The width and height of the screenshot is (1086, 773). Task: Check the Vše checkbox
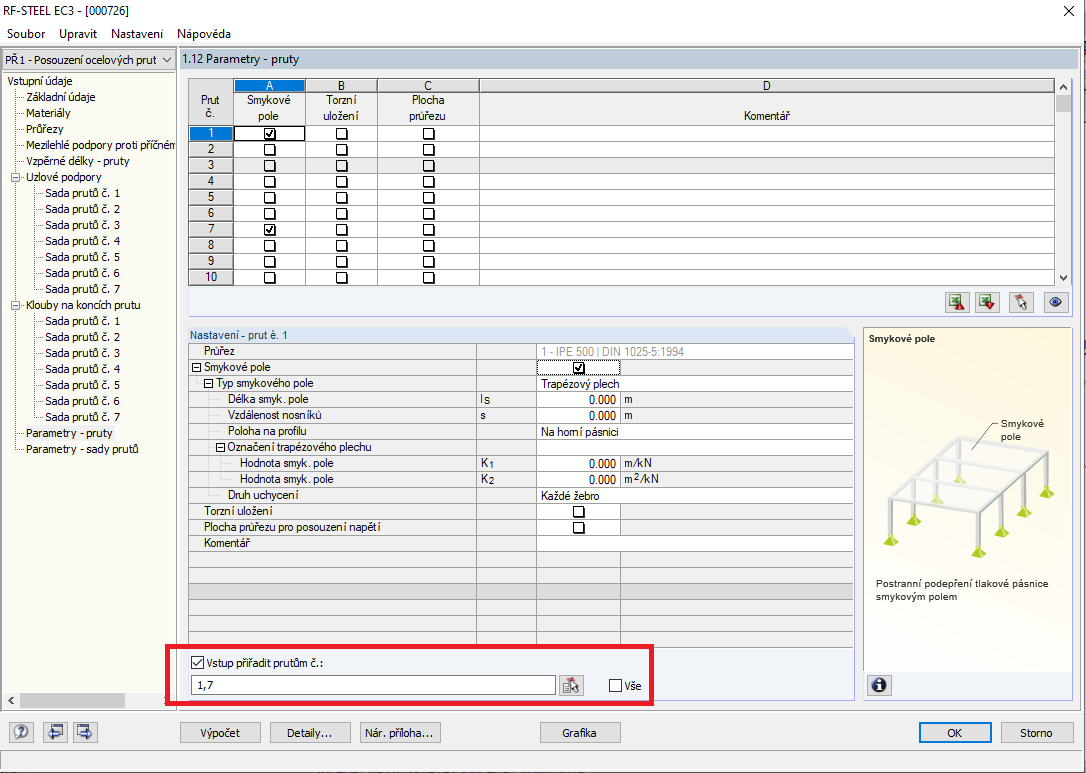[615, 686]
